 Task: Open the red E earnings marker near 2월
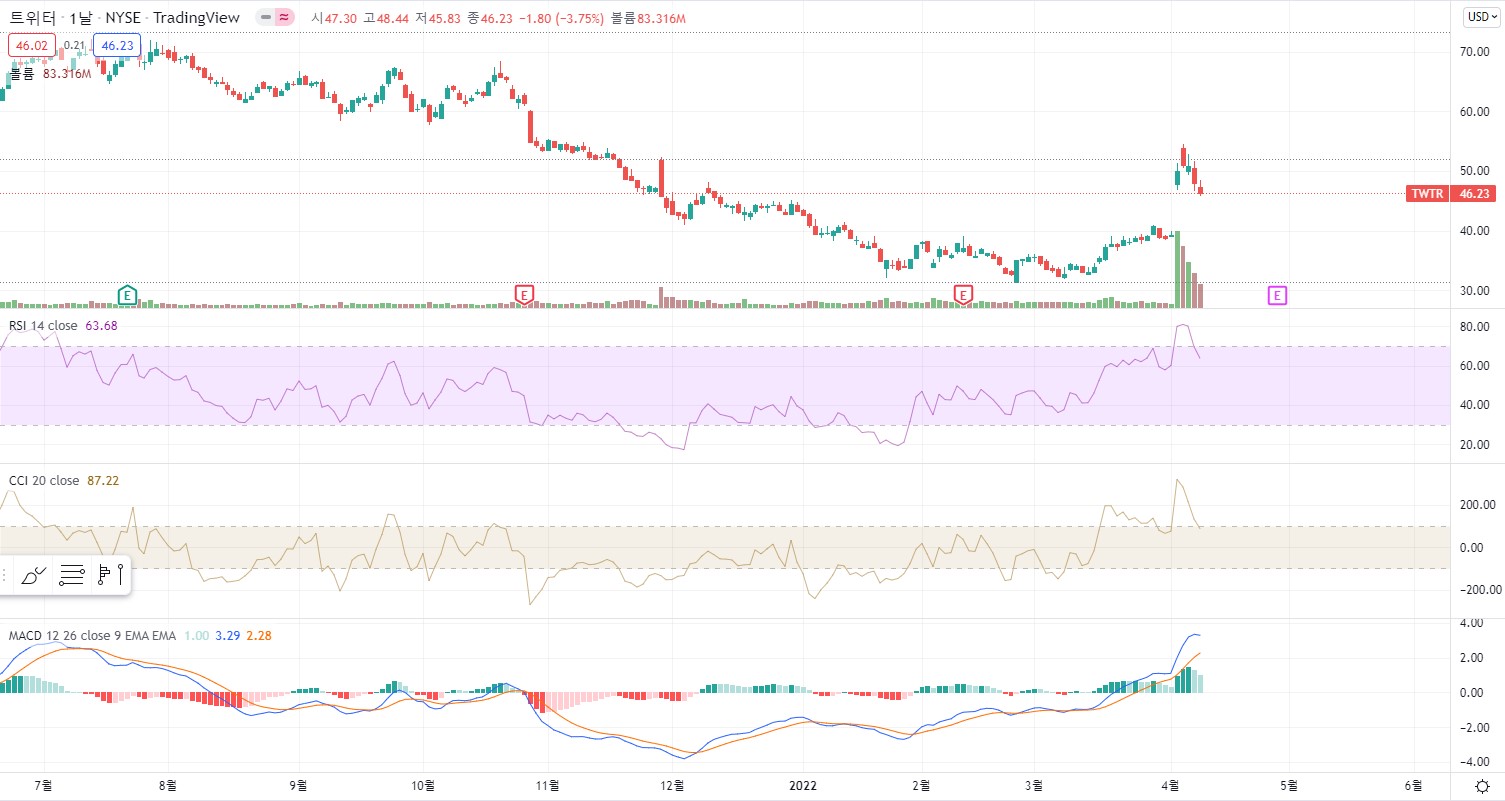tap(963, 294)
